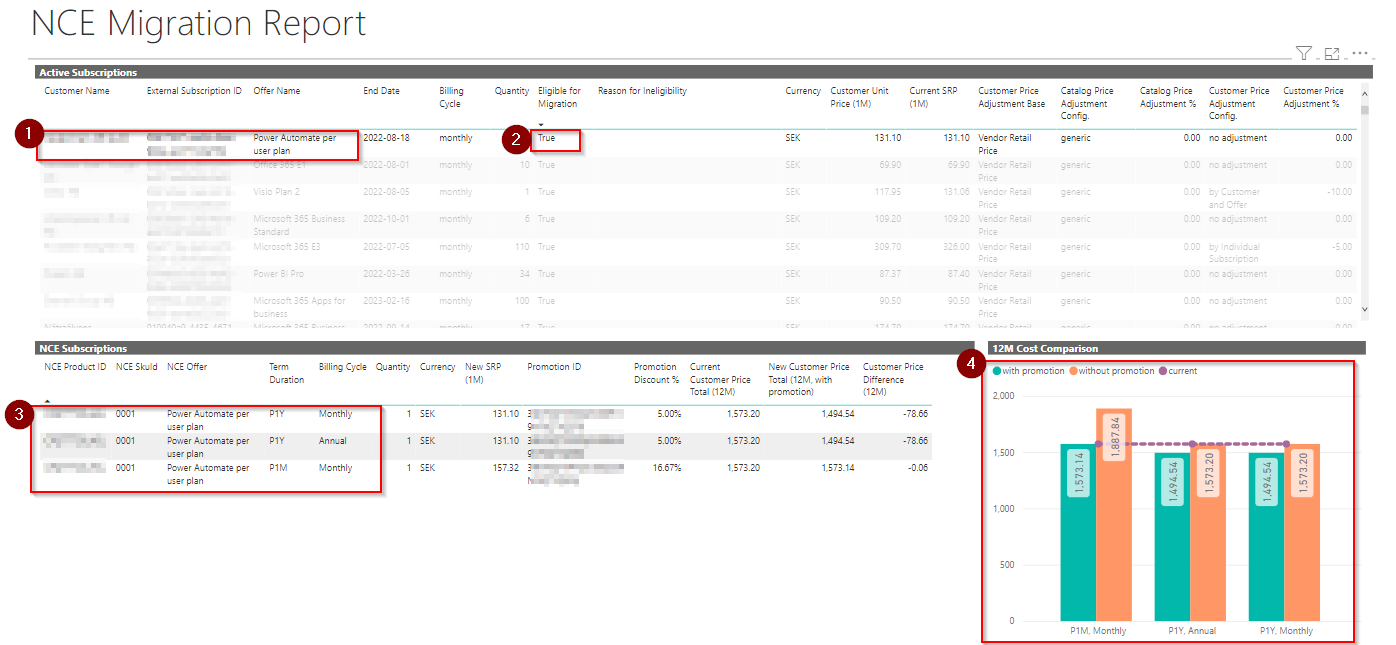Screen dimensions: 1396x645
Task: Sort by the Reason for Ineligibility column header
Action: click(x=642, y=91)
